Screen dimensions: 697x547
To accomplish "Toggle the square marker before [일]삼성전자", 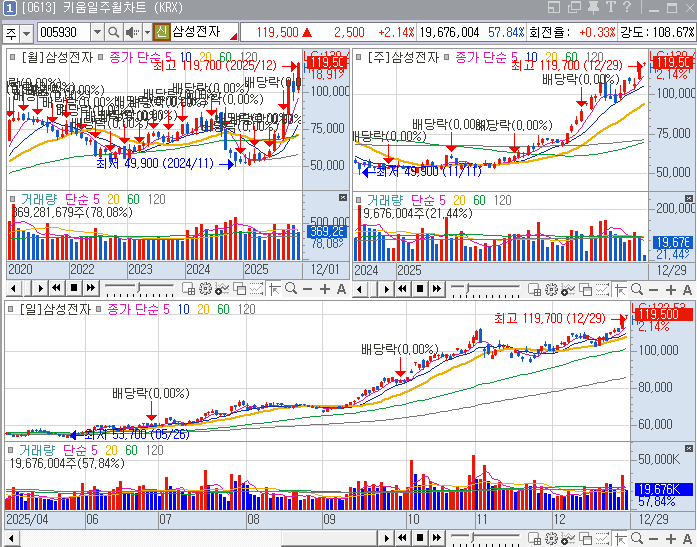I will point(11,308).
